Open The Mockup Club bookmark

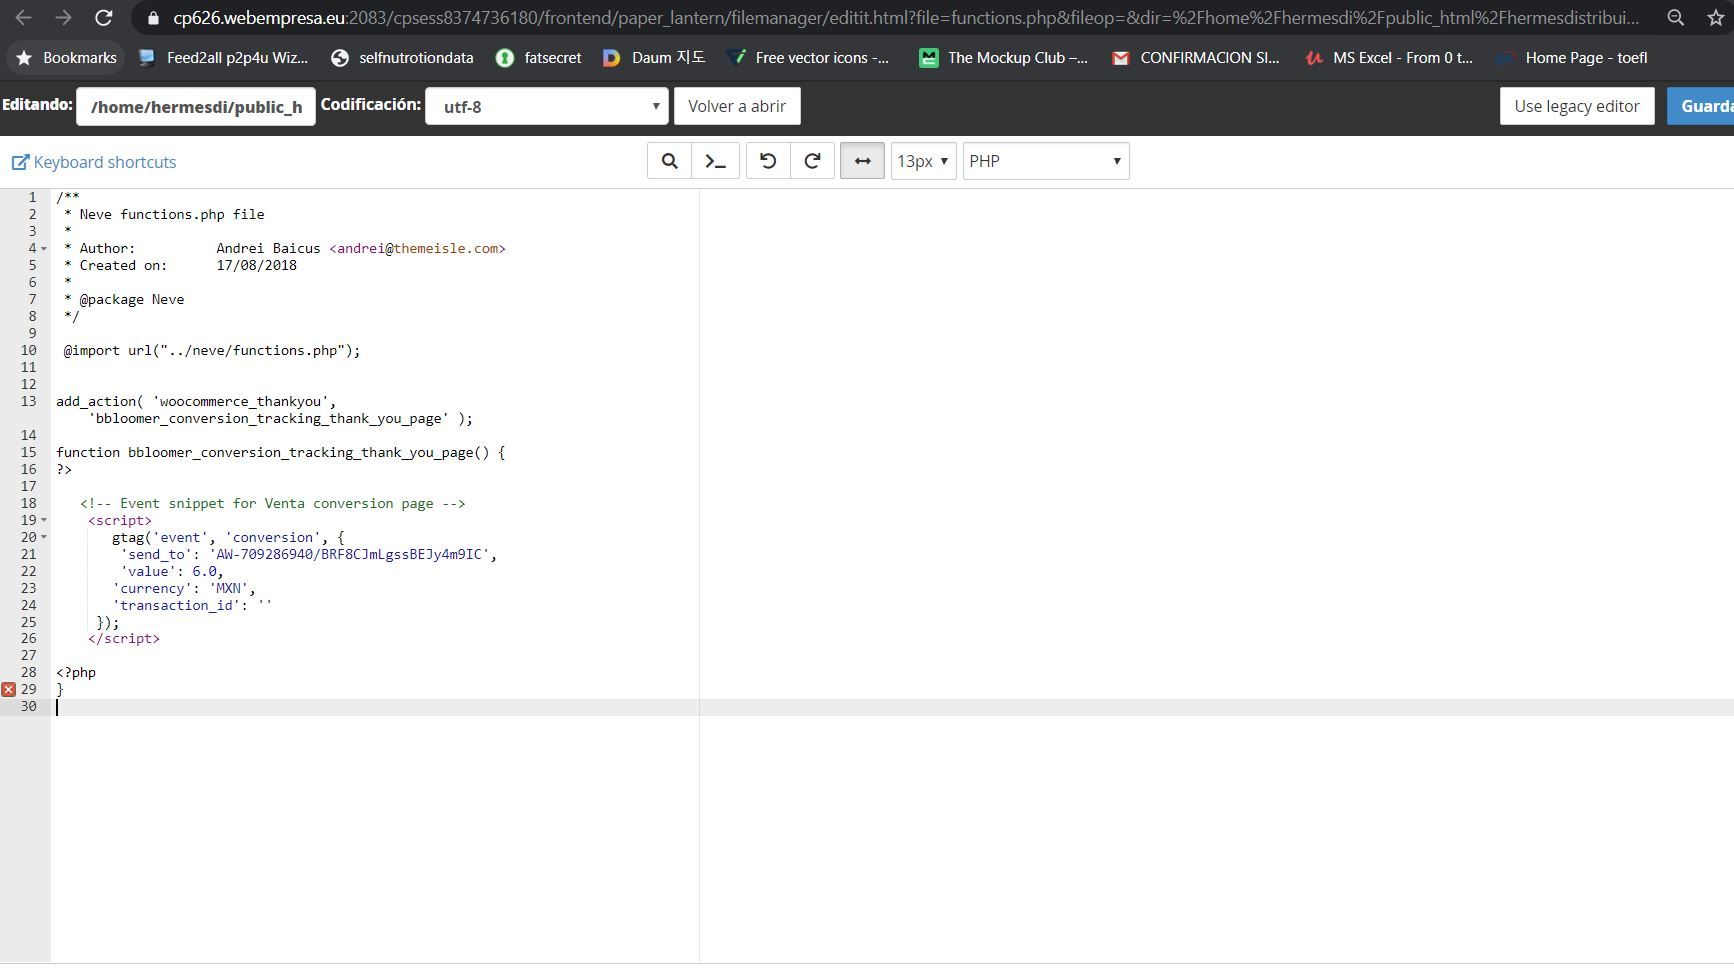pyautogui.click(x=1004, y=58)
